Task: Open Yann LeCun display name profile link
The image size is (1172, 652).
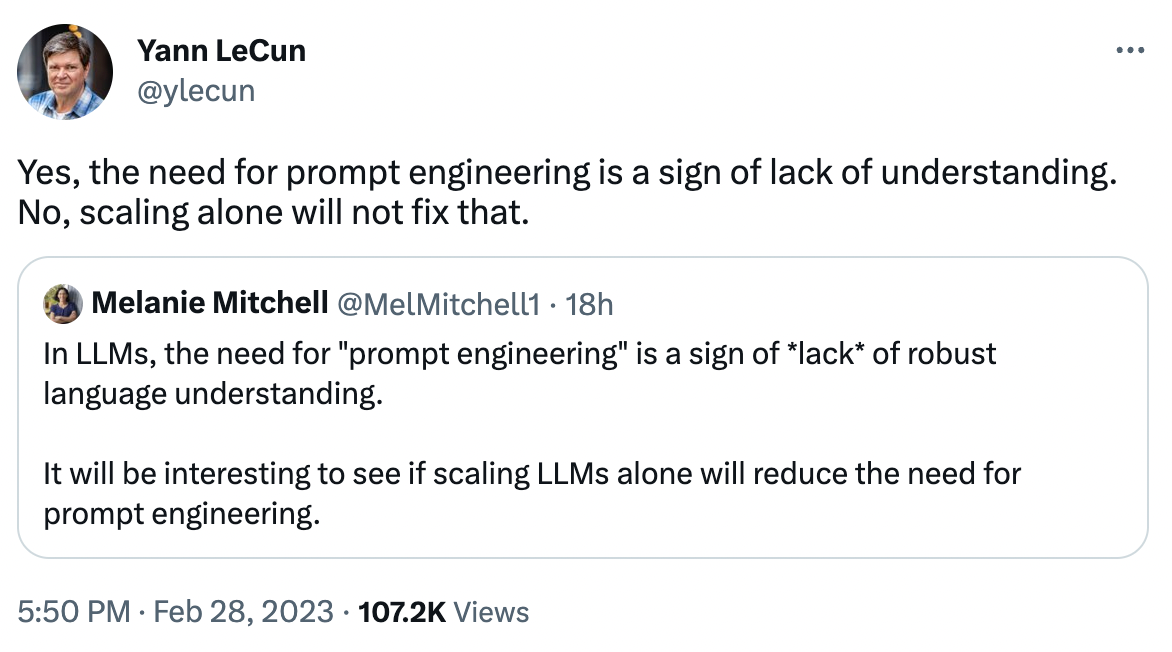Action: click(x=221, y=51)
